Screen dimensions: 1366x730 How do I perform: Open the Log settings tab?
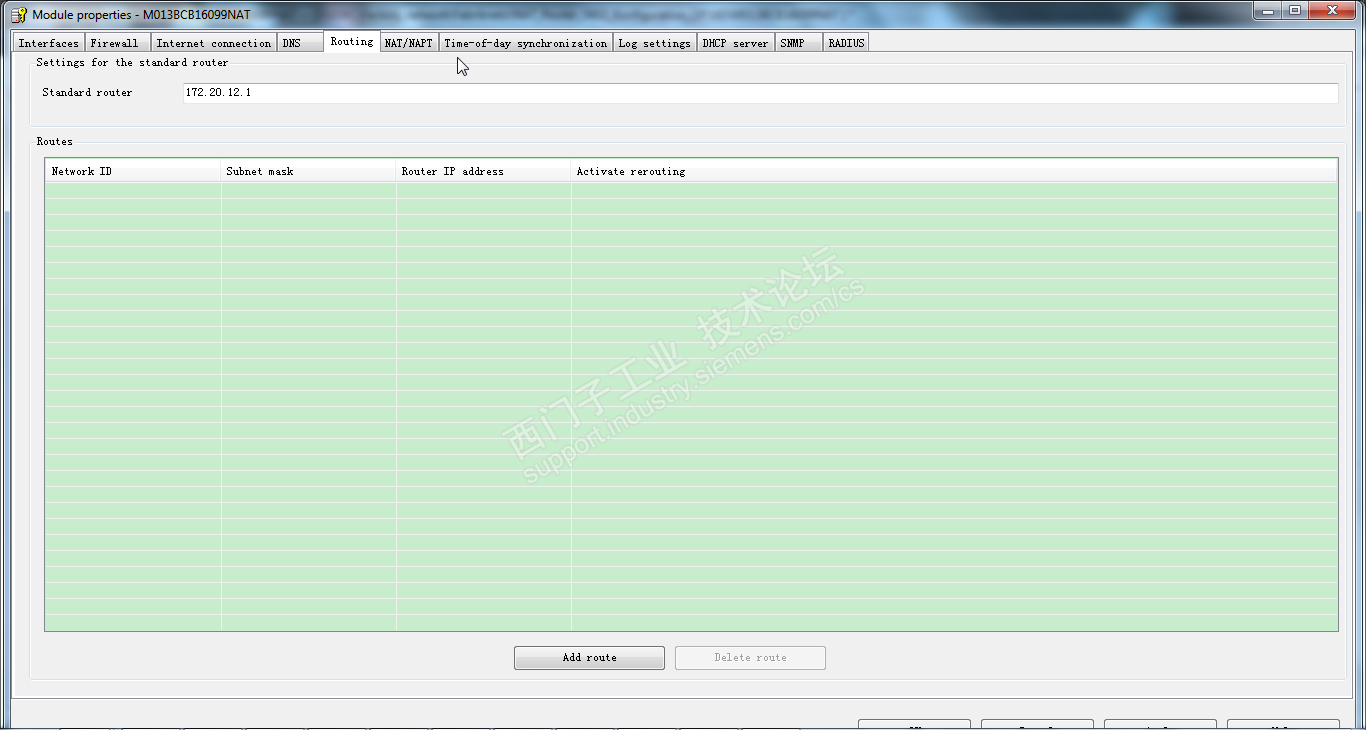pos(654,43)
